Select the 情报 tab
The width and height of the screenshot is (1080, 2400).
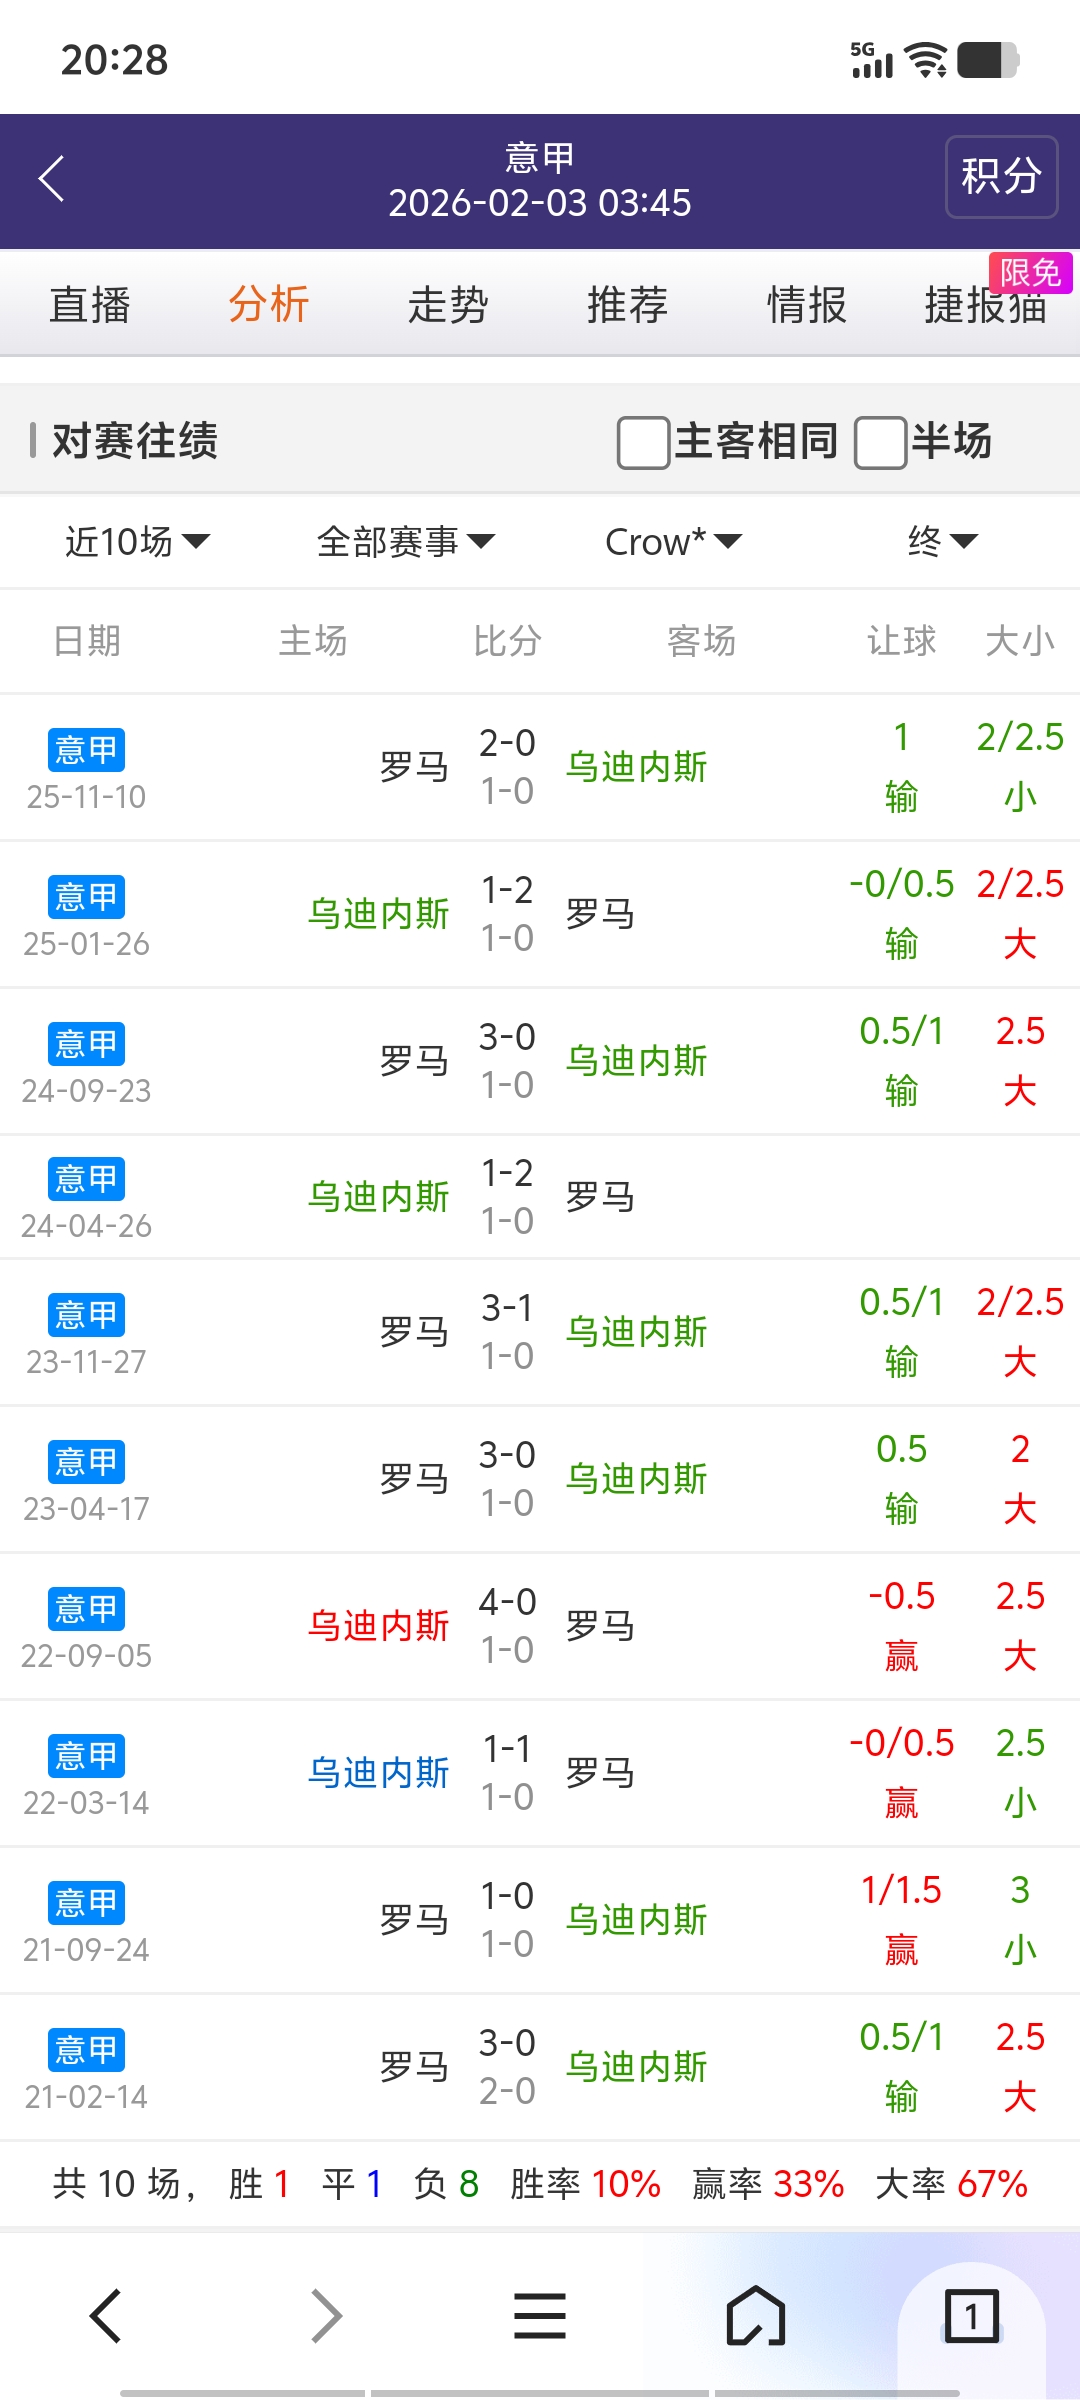[x=806, y=305]
